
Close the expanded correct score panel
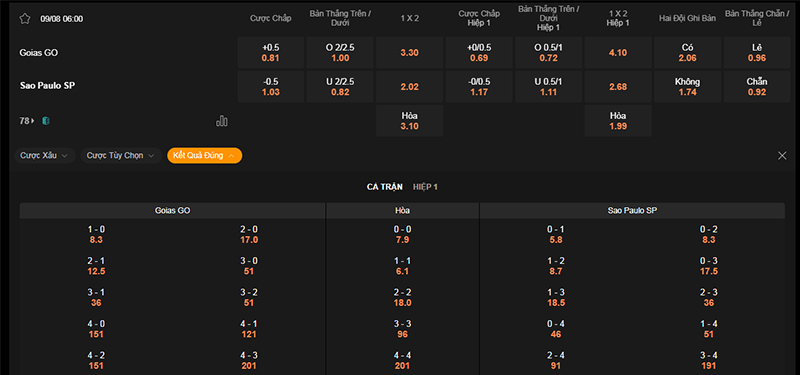click(x=782, y=156)
